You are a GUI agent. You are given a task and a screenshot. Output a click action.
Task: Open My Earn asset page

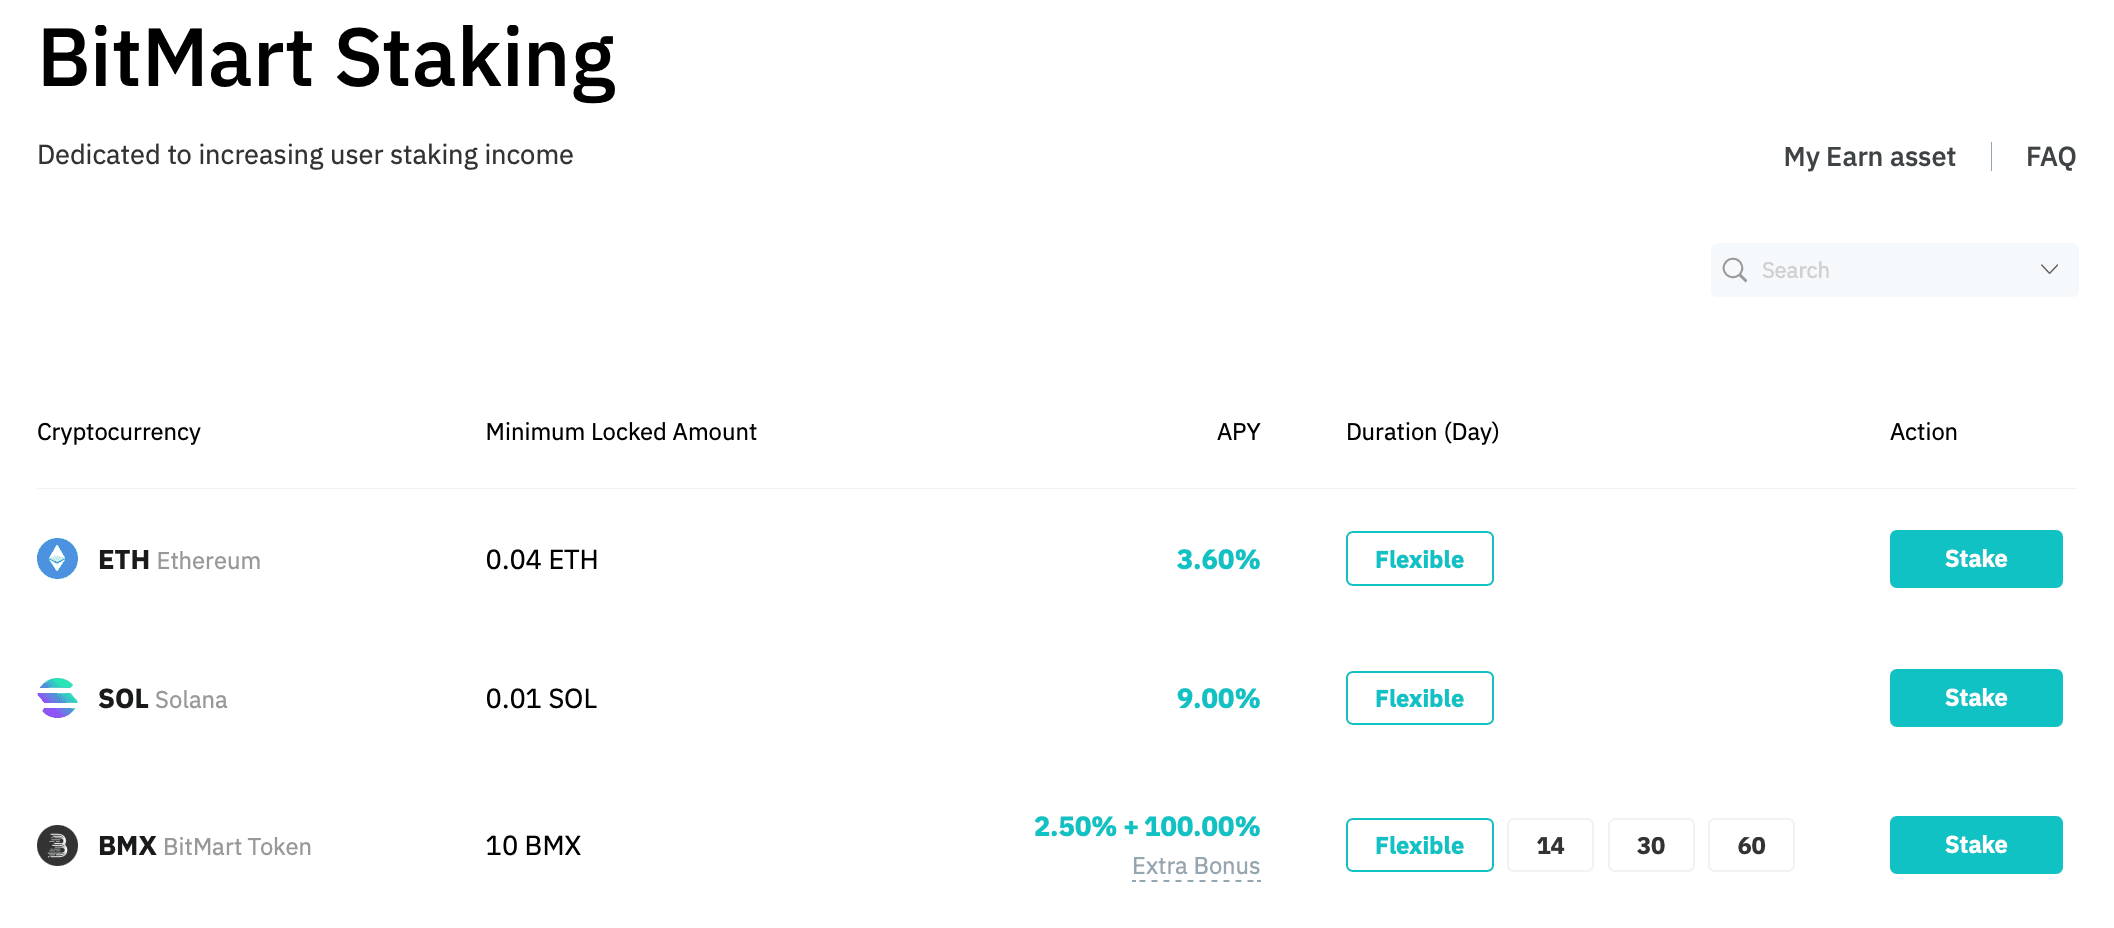coord(1869,157)
